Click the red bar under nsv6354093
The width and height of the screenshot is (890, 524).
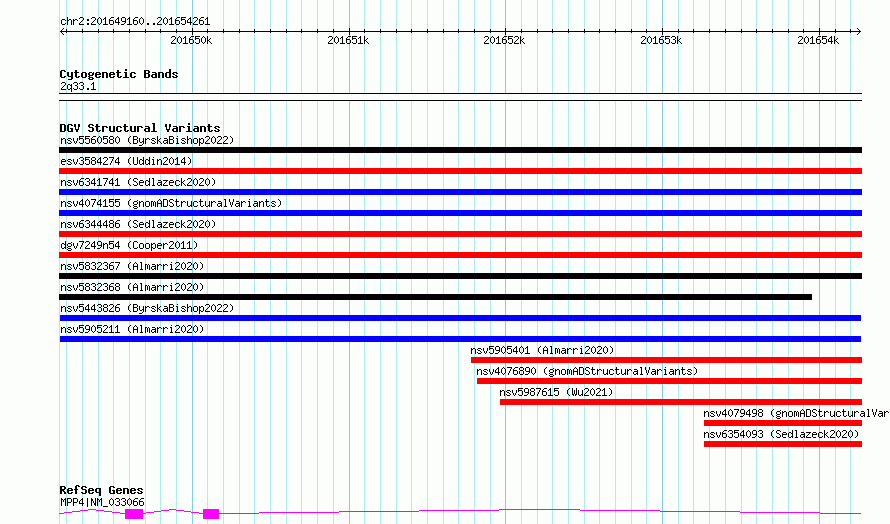click(783, 444)
